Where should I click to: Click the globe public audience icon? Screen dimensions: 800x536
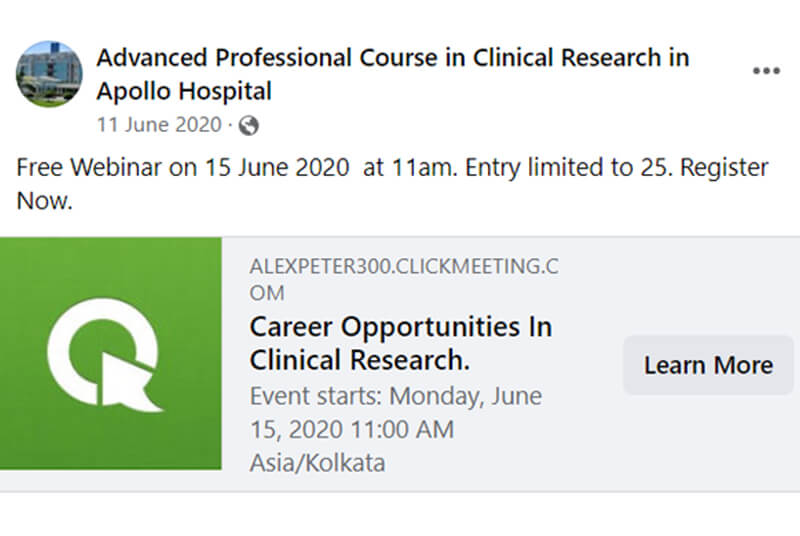(248, 125)
